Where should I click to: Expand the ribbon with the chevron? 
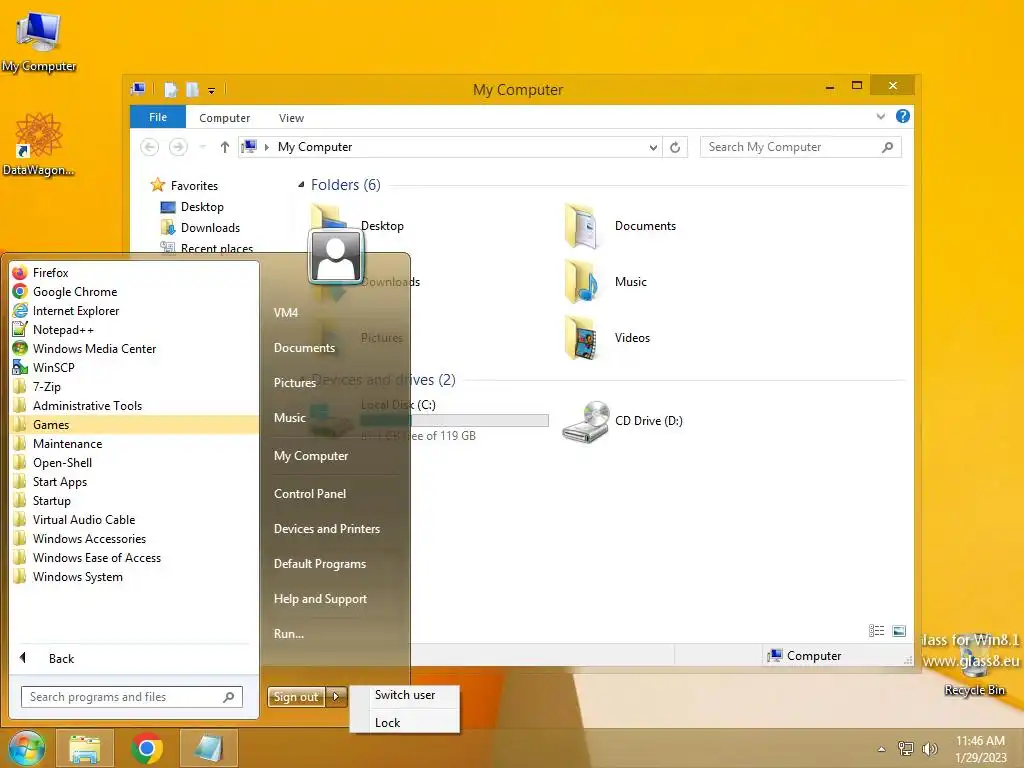pyautogui.click(x=880, y=116)
